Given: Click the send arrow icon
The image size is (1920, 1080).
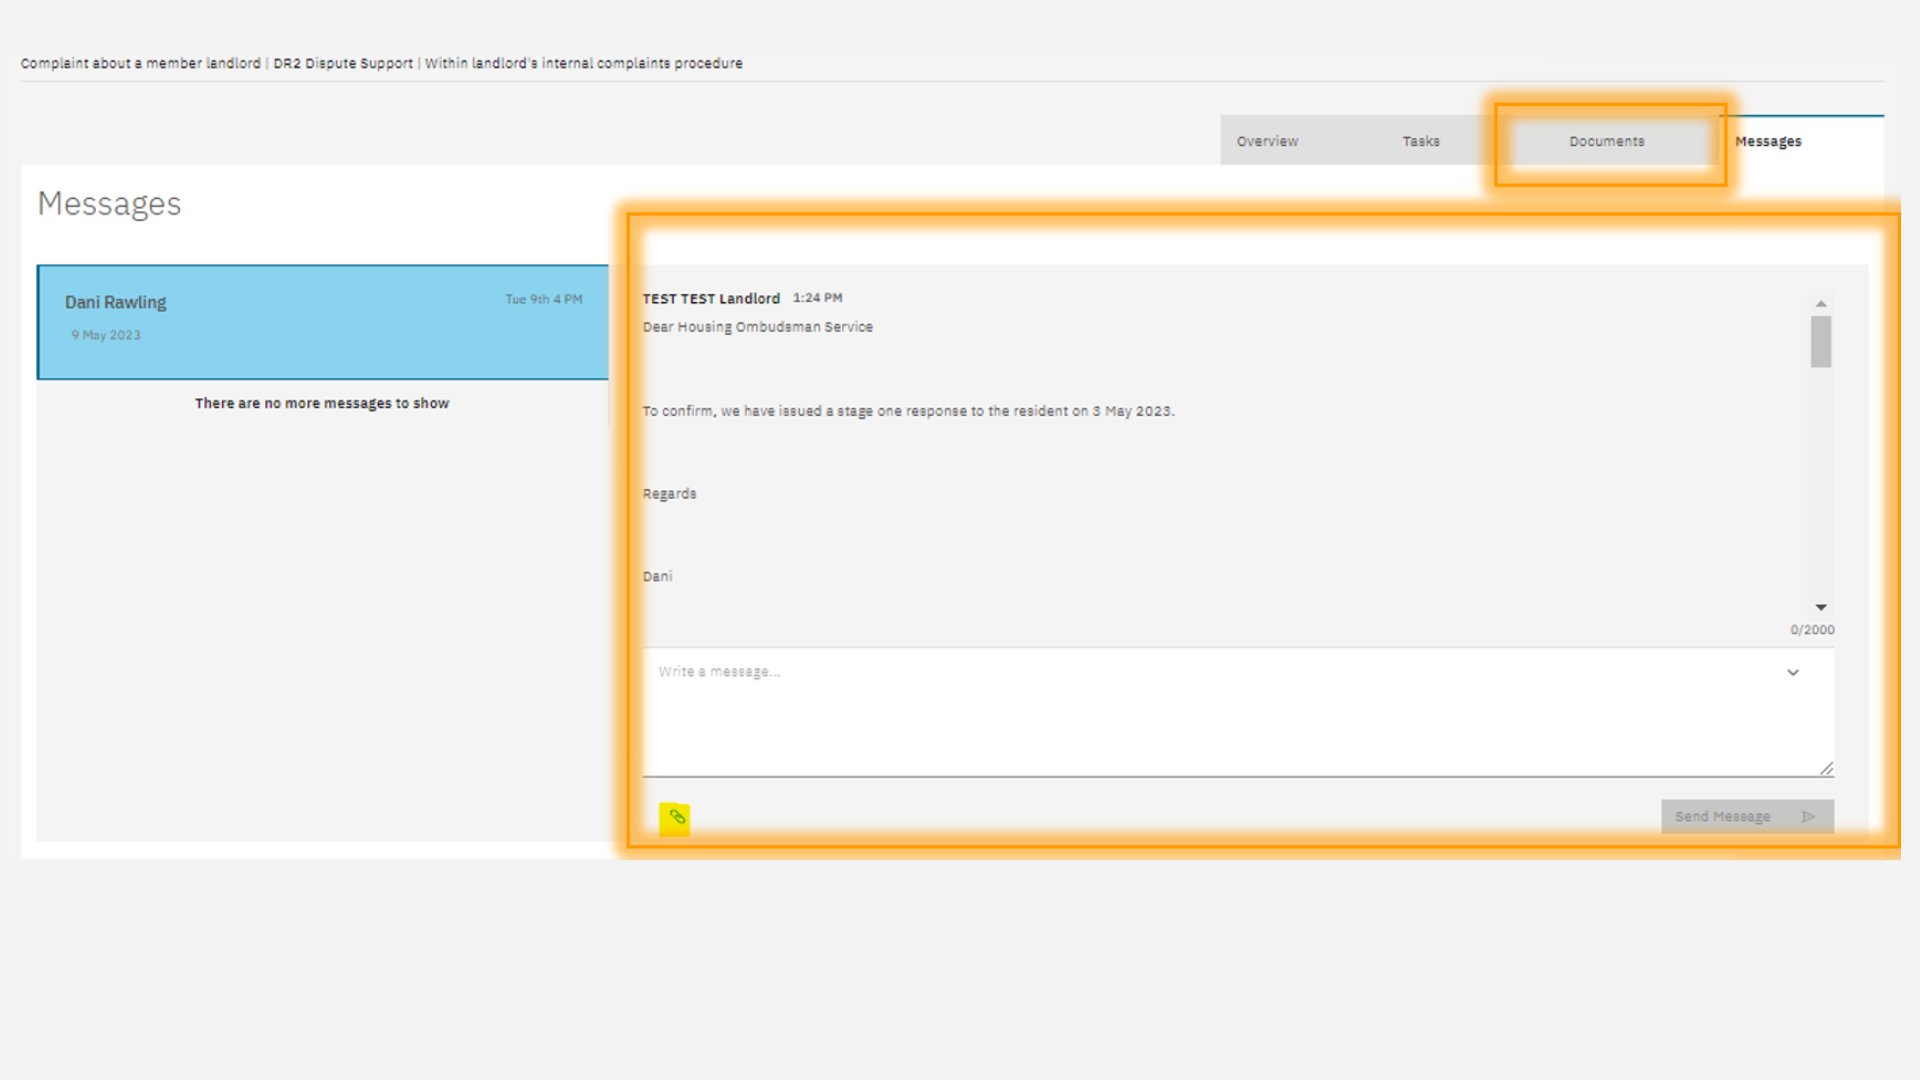Looking at the screenshot, I should click(1808, 817).
